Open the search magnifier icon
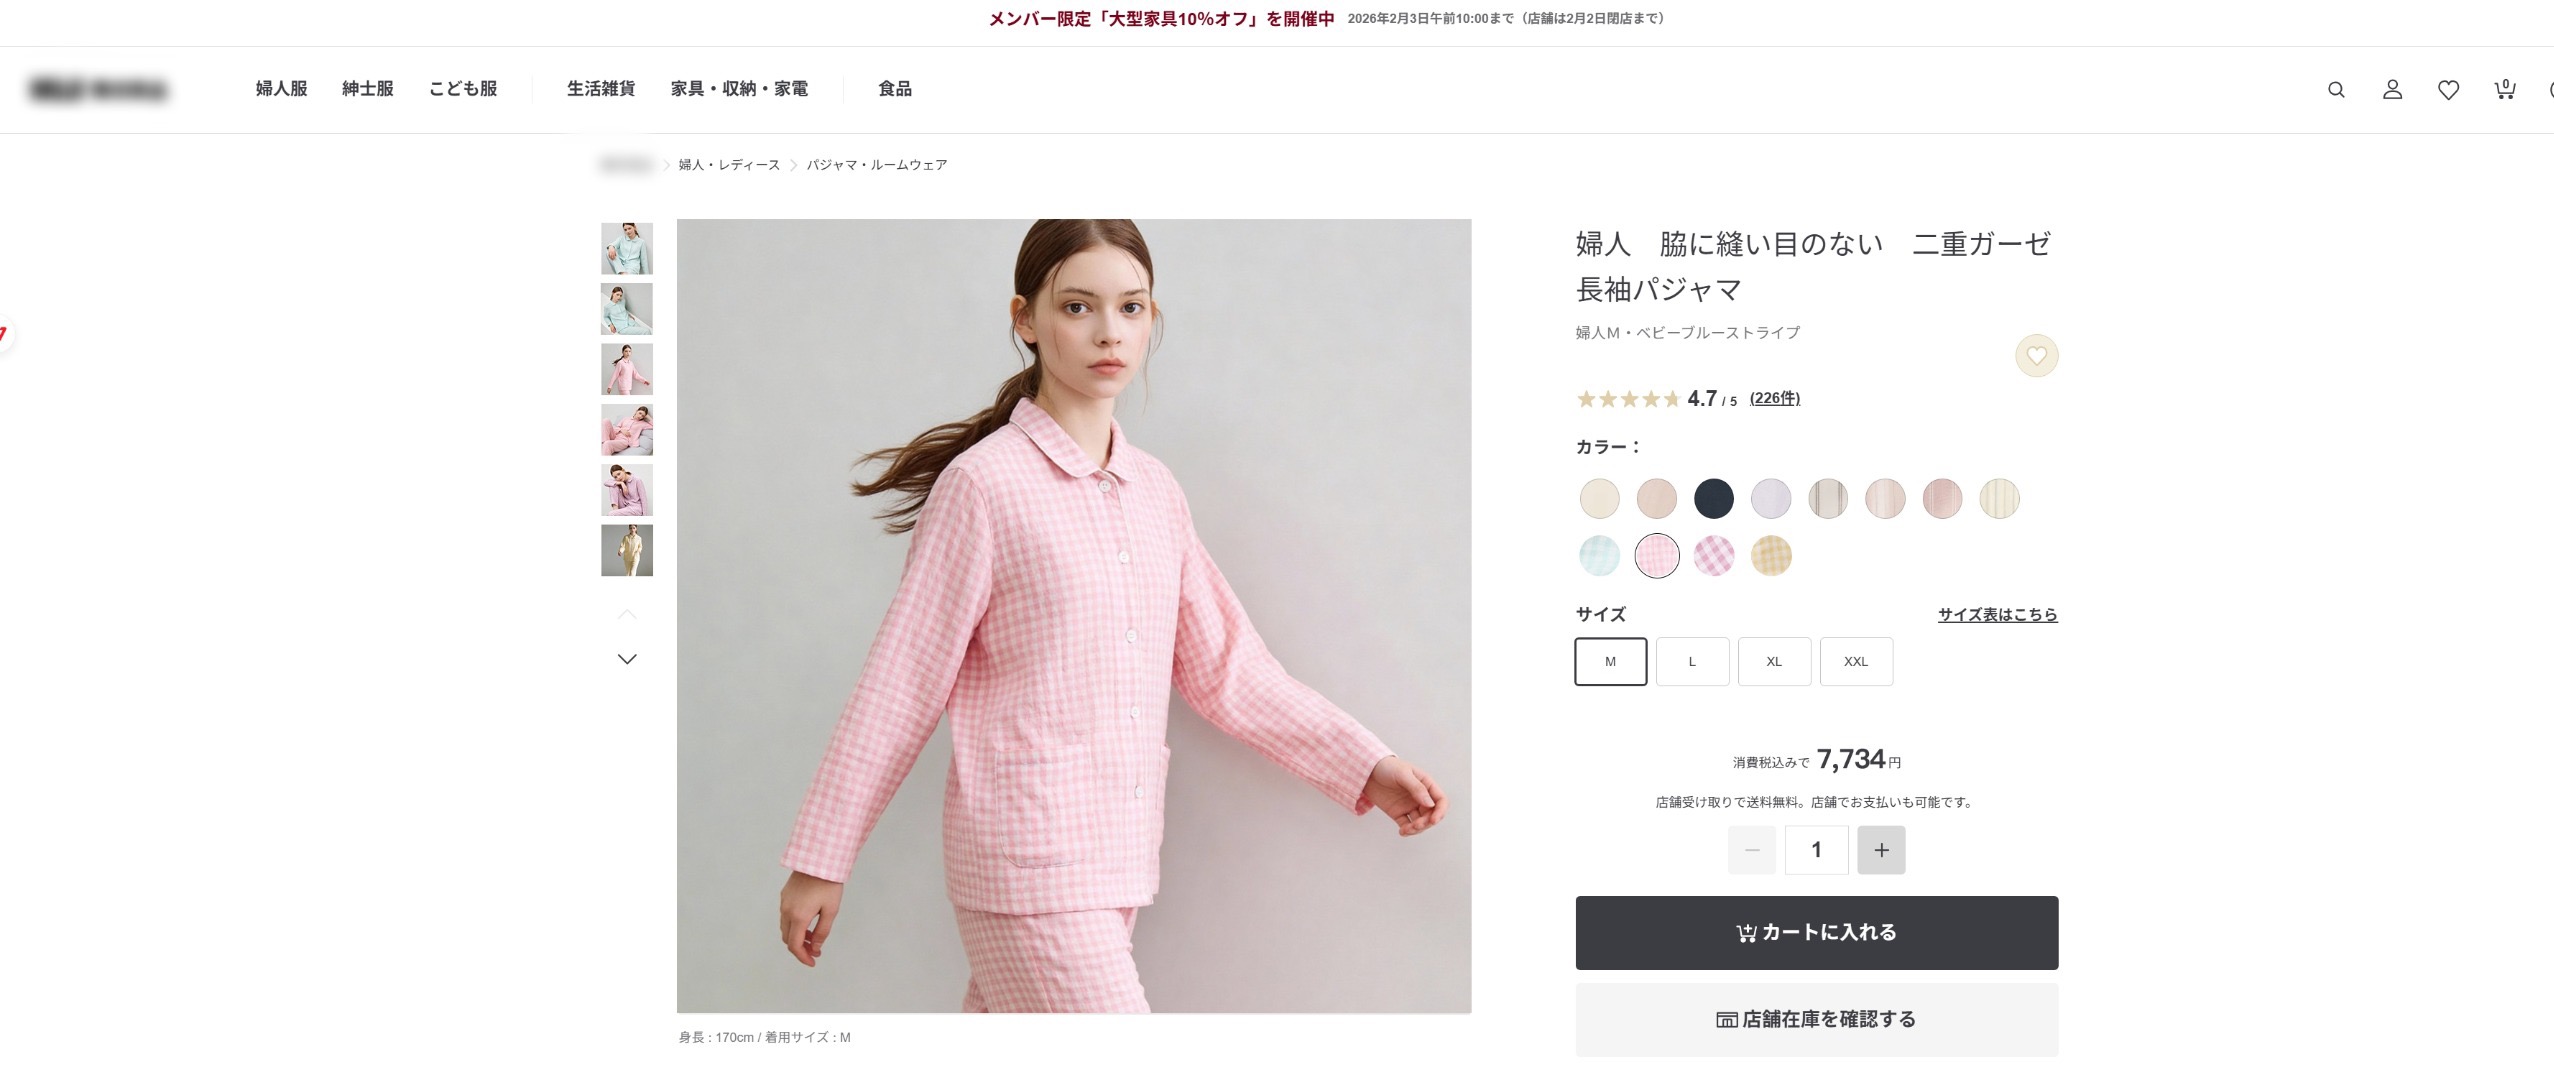Viewport: 2554px width, 1080px height. pyautogui.click(x=2336, y=90)
